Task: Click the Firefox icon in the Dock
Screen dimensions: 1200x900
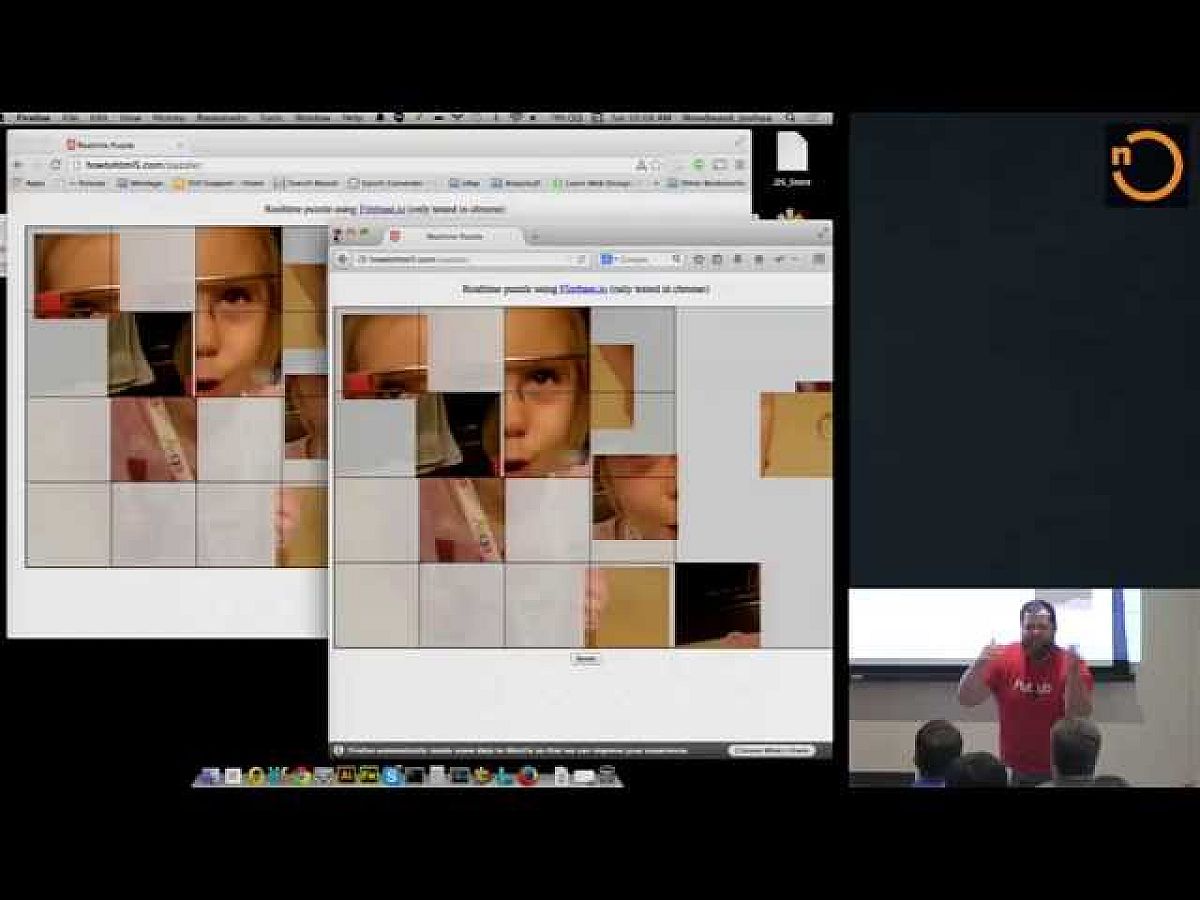Action: (527, 776)
